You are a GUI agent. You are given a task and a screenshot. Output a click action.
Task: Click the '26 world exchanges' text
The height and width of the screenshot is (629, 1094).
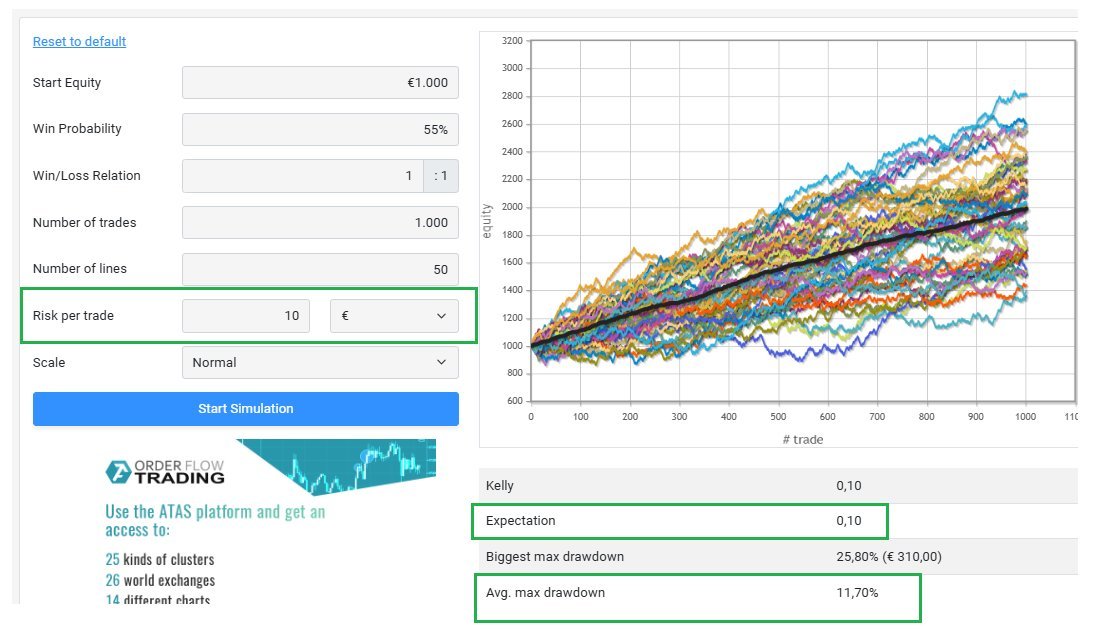pyautogui.click(x=160, y=580)
